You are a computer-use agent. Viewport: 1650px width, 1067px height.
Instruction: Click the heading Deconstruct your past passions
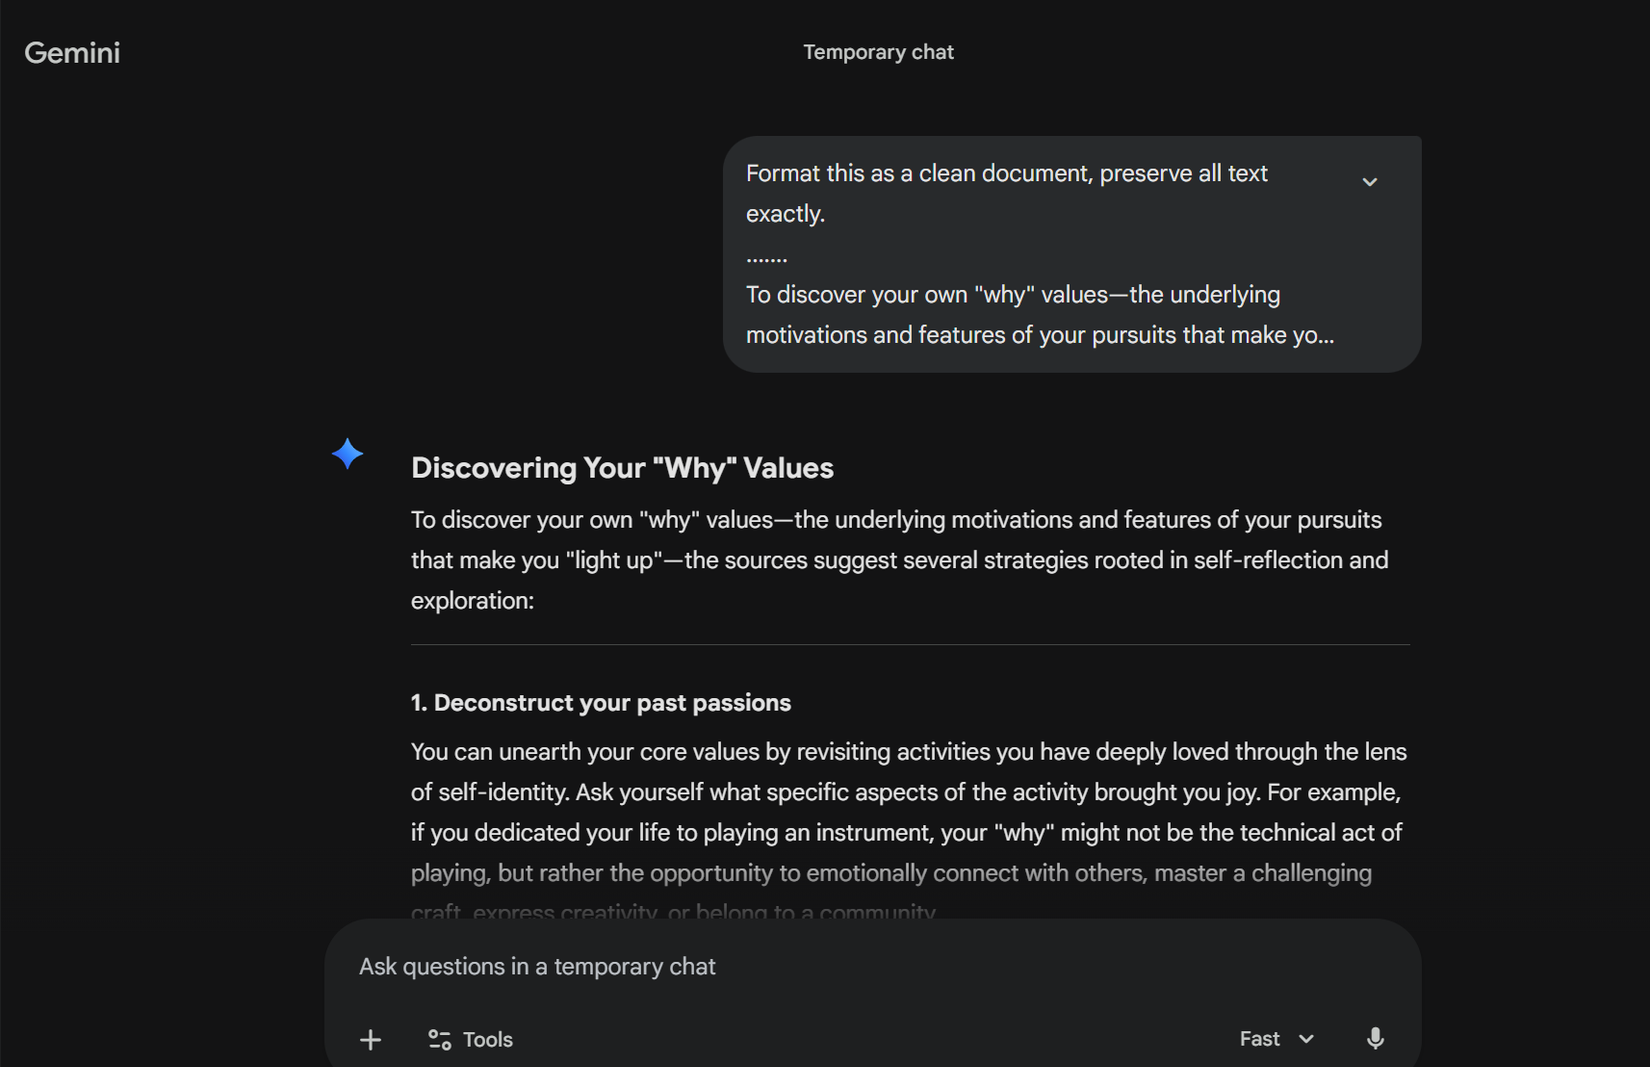point(600,702)
